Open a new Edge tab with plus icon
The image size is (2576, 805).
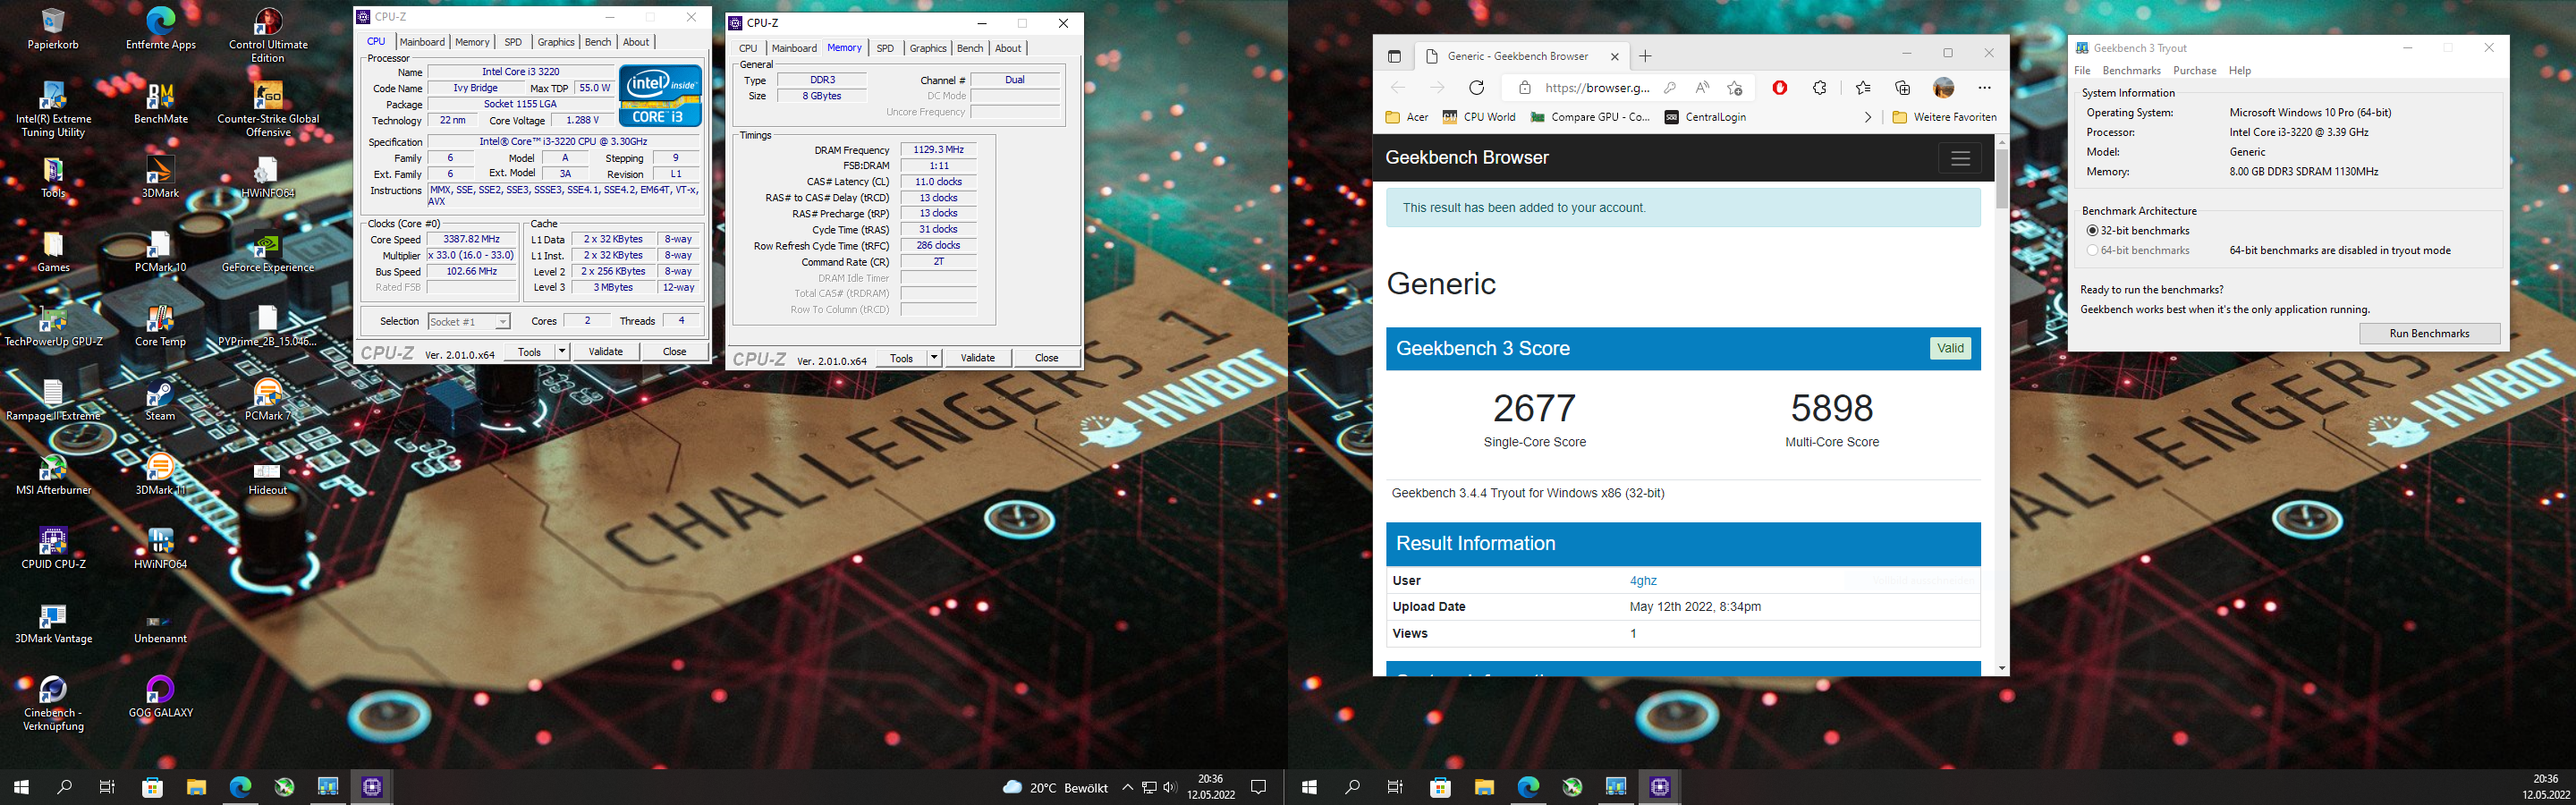(x=1645, y=56)
